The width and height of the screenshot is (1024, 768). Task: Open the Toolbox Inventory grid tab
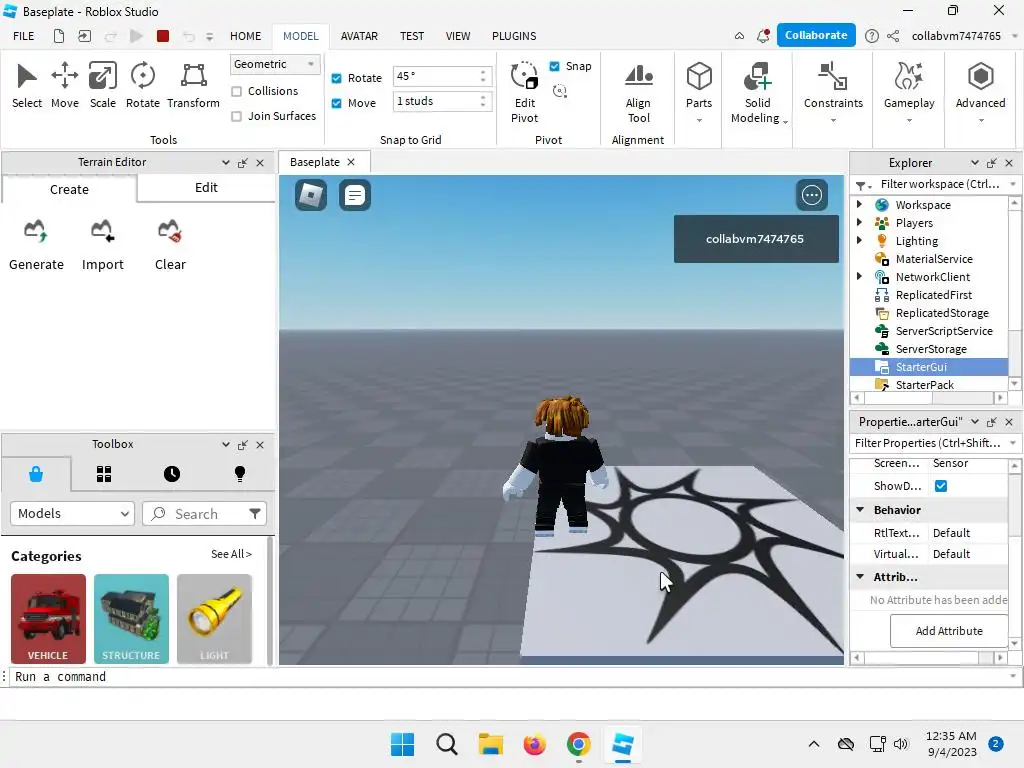[x=104, y=474]
